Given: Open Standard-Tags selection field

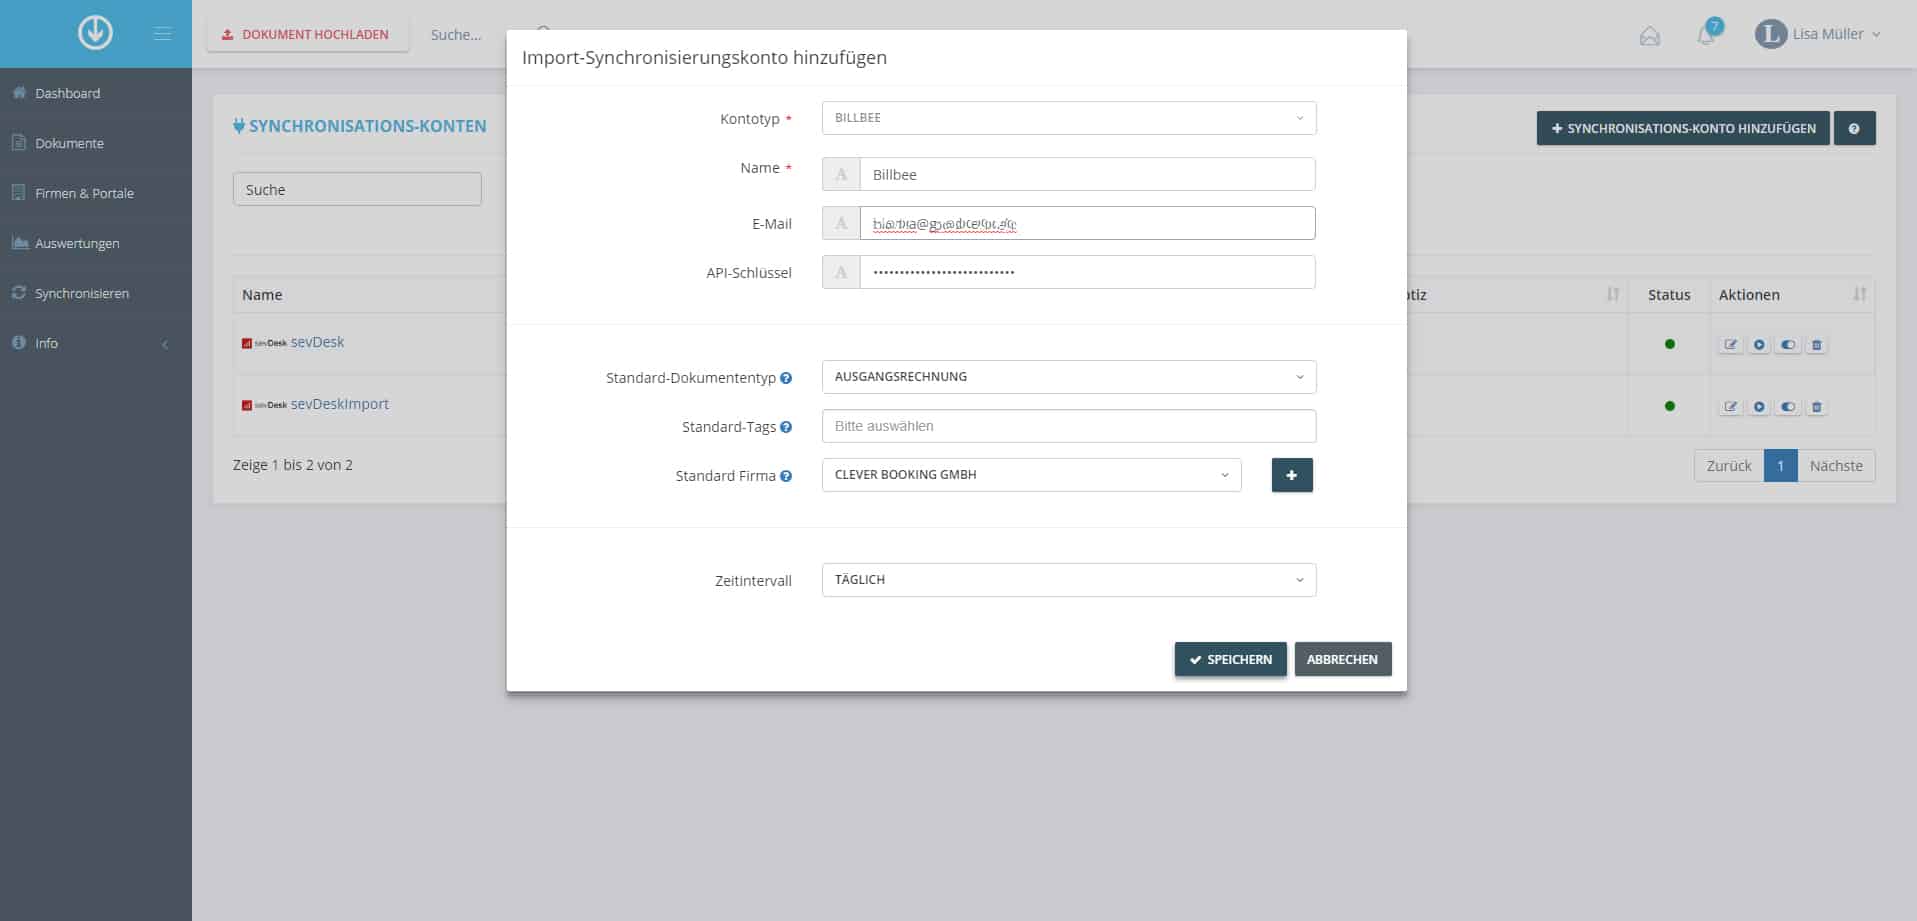Looking at the screenshot, I should (x=1069, y=426).
